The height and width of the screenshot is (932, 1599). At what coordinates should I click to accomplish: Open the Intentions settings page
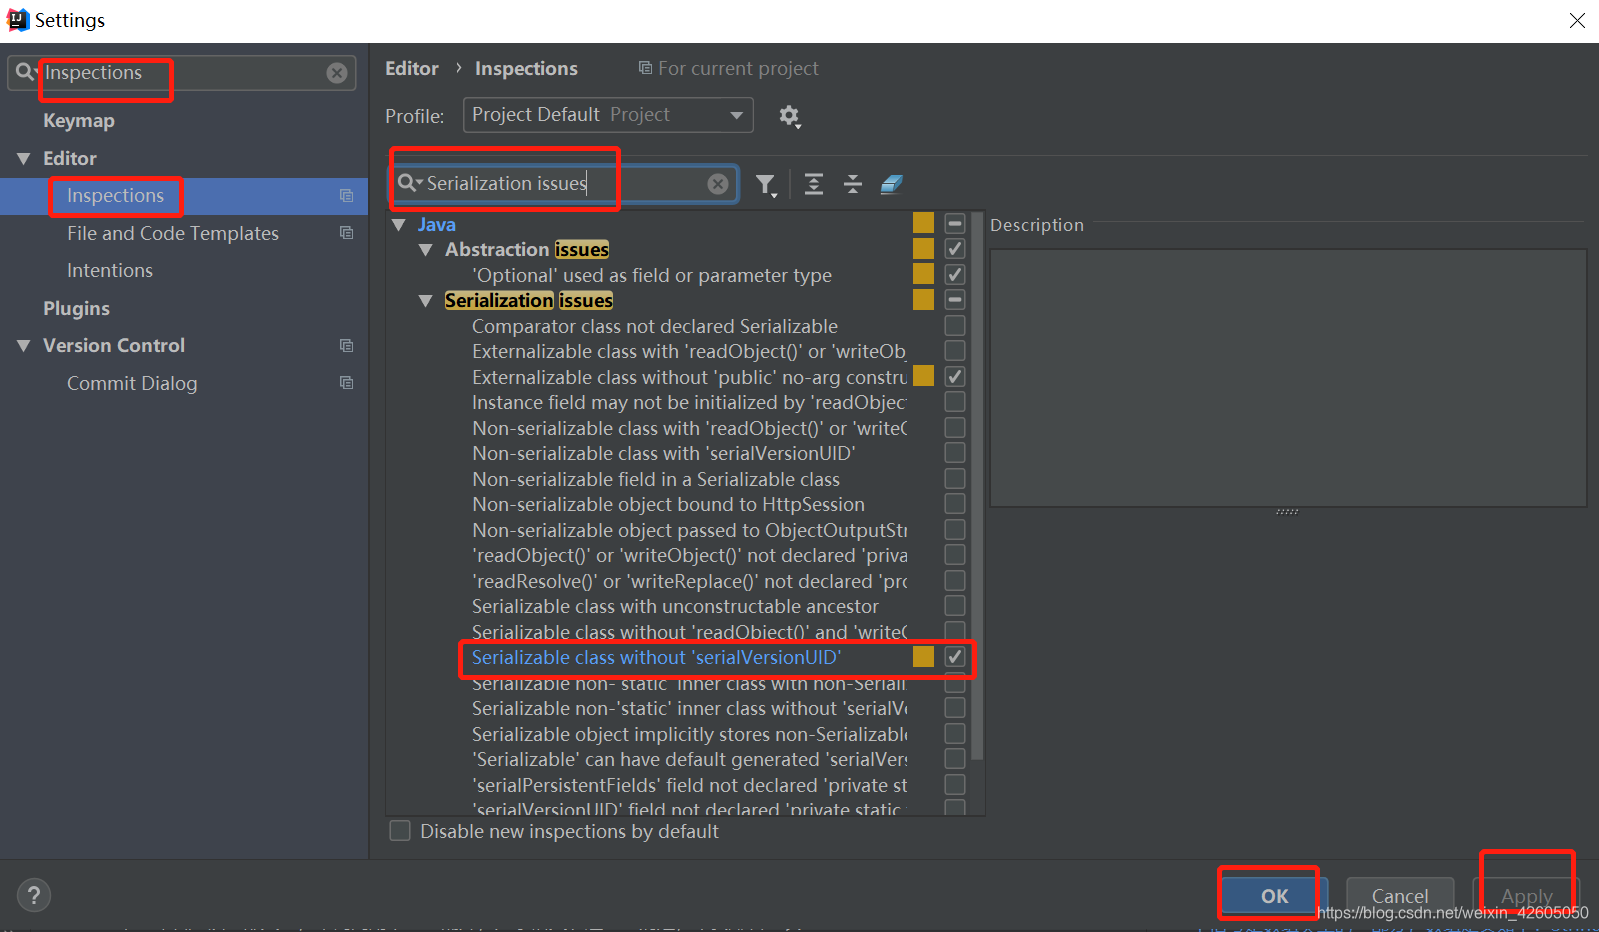coord(110,270)
